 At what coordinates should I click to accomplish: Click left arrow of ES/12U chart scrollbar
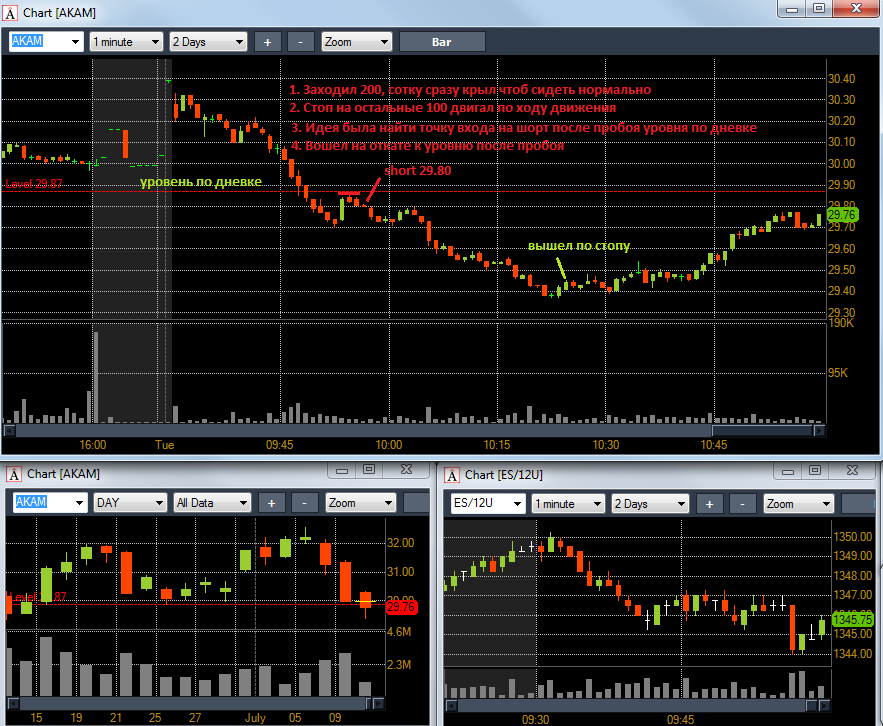tap(451, 705)
